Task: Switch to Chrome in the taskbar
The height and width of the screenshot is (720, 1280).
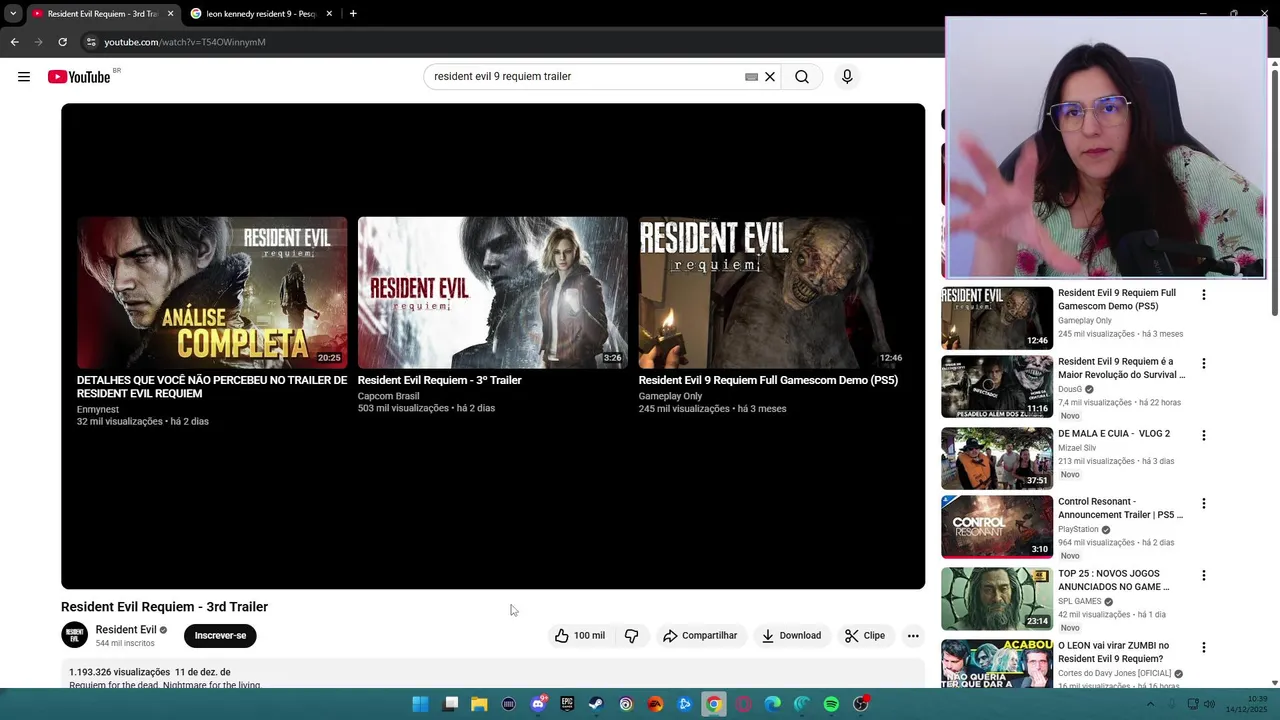Action: coord(714,704)
